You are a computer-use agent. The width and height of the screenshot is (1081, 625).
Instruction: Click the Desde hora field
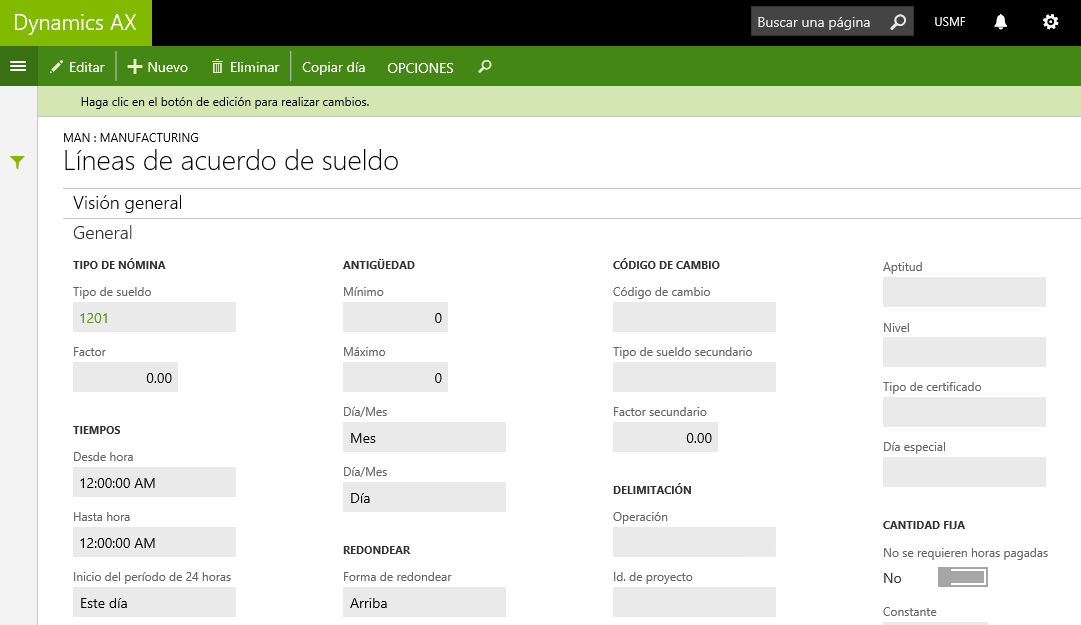pos(154,482)
